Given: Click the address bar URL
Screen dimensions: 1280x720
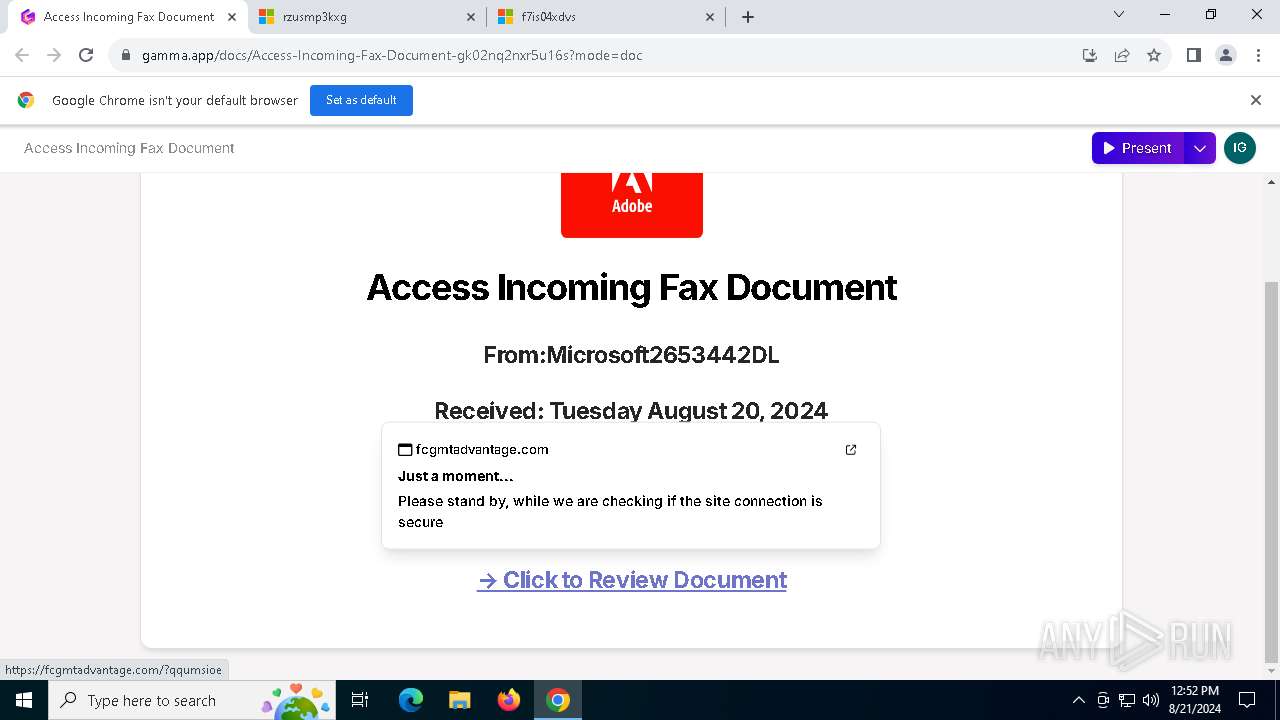Looking at the screenshot, I should coord(392,55).
